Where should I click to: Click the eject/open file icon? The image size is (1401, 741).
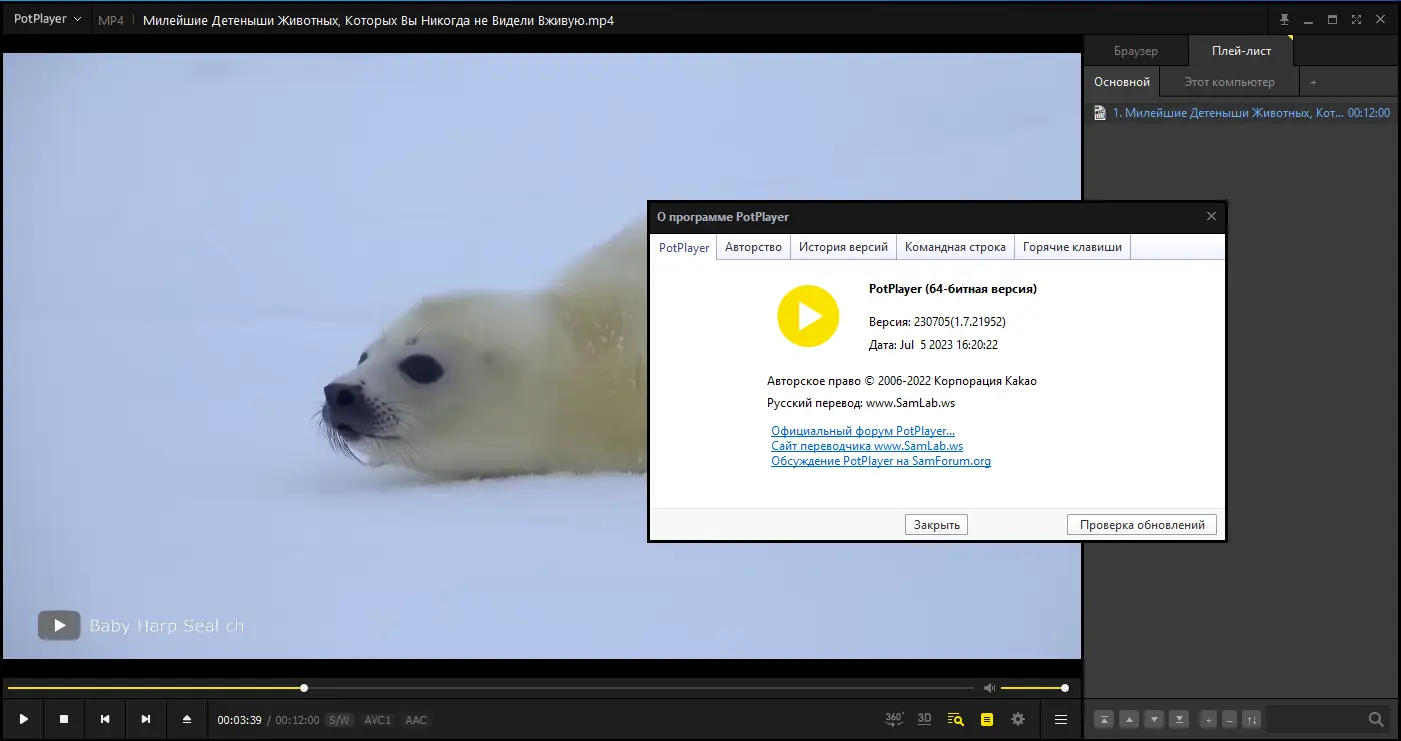(186, 719)
